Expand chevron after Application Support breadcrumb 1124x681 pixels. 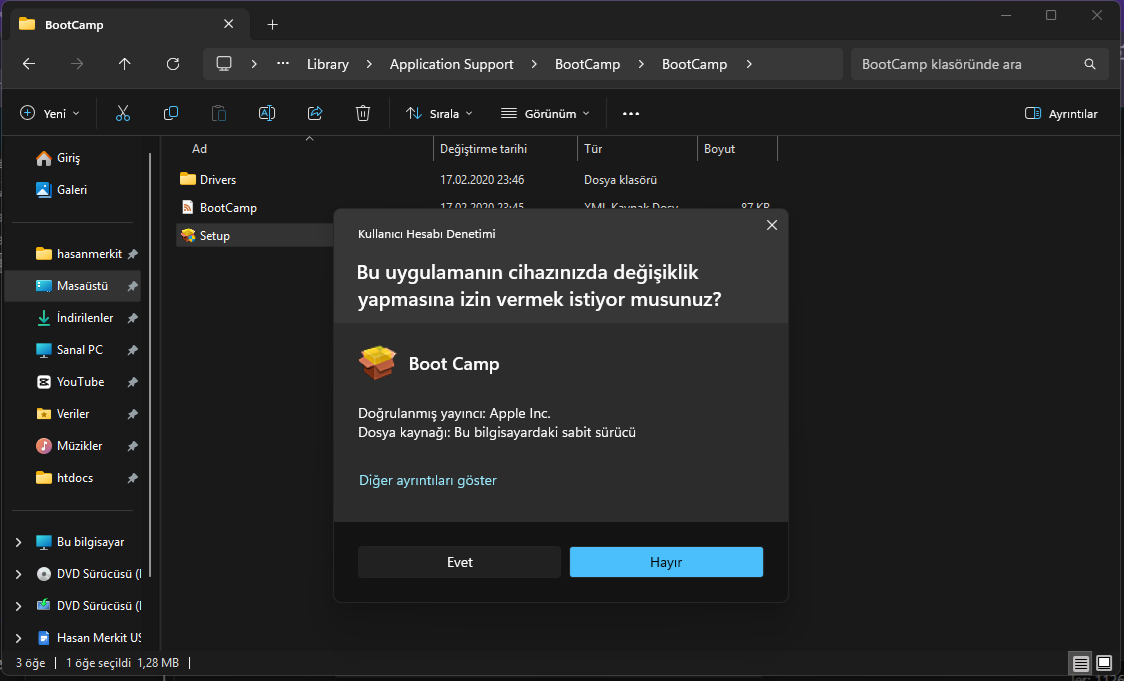point(534,64)
